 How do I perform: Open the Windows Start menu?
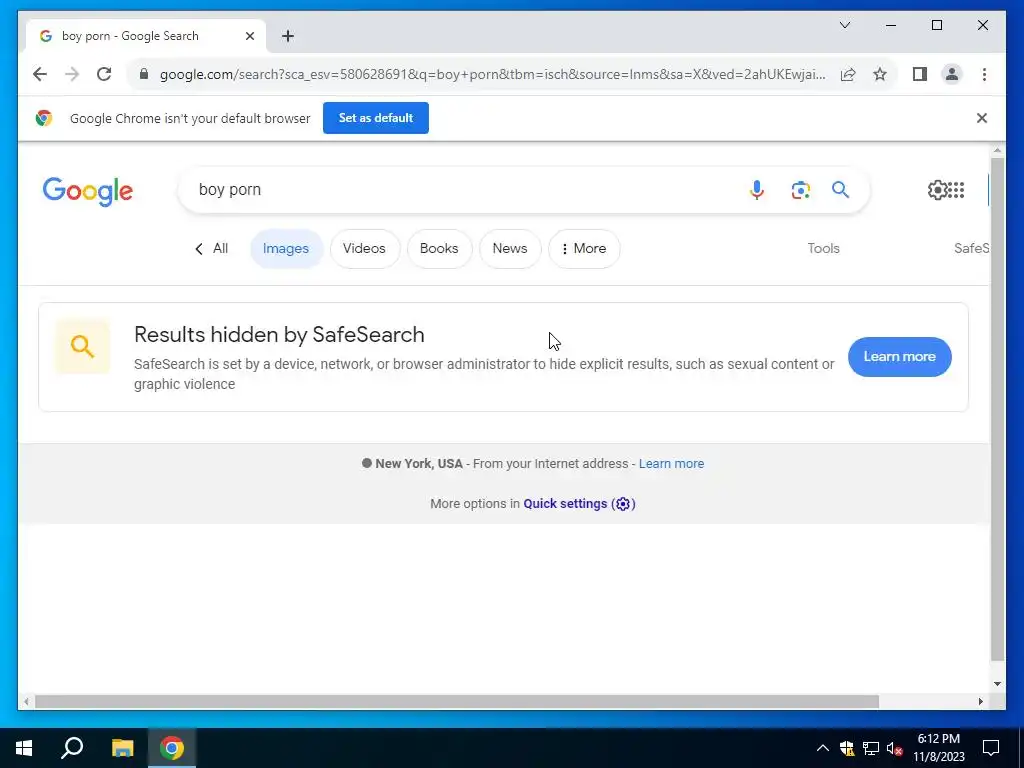click(24, 748)
